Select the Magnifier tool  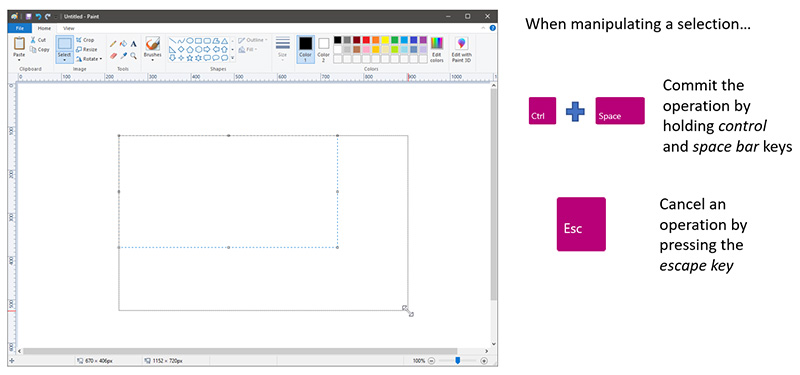tap(133, 55)
